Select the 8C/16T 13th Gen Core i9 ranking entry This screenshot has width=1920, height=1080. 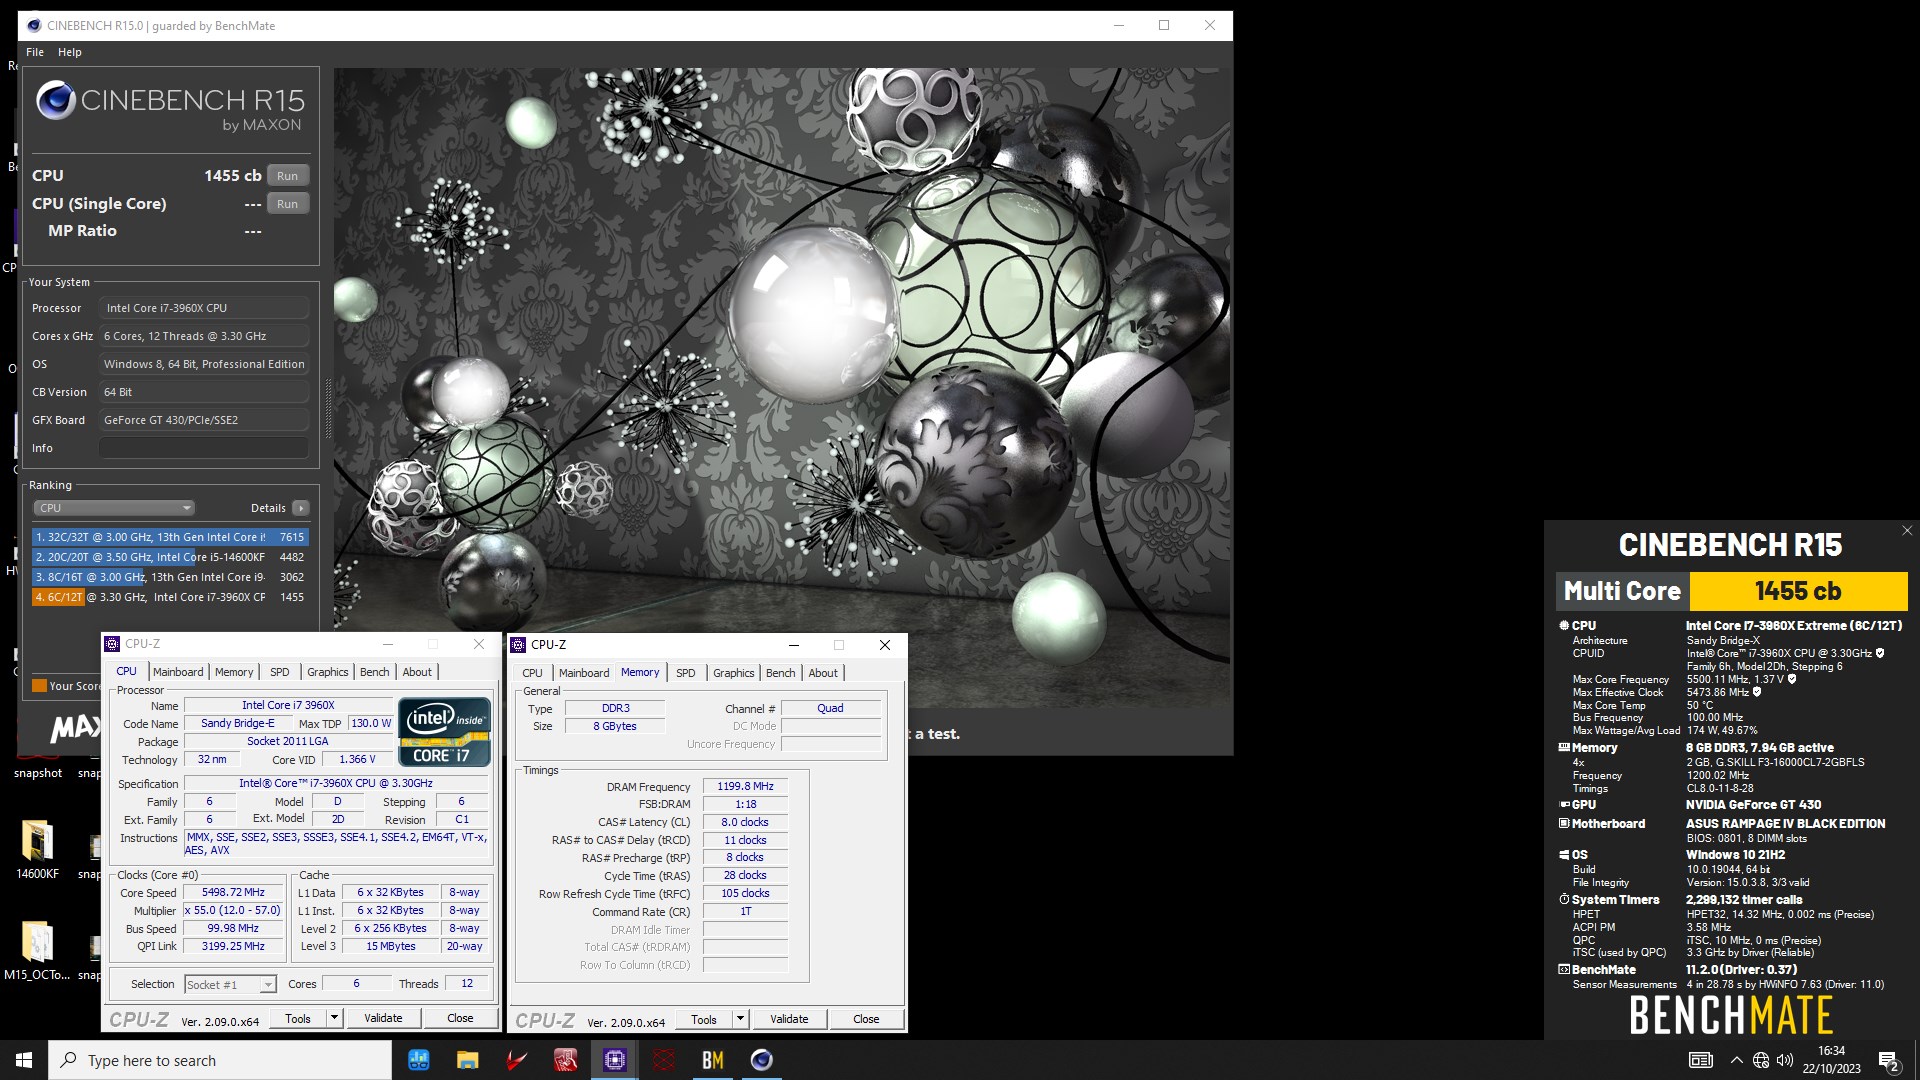(170, 577)
